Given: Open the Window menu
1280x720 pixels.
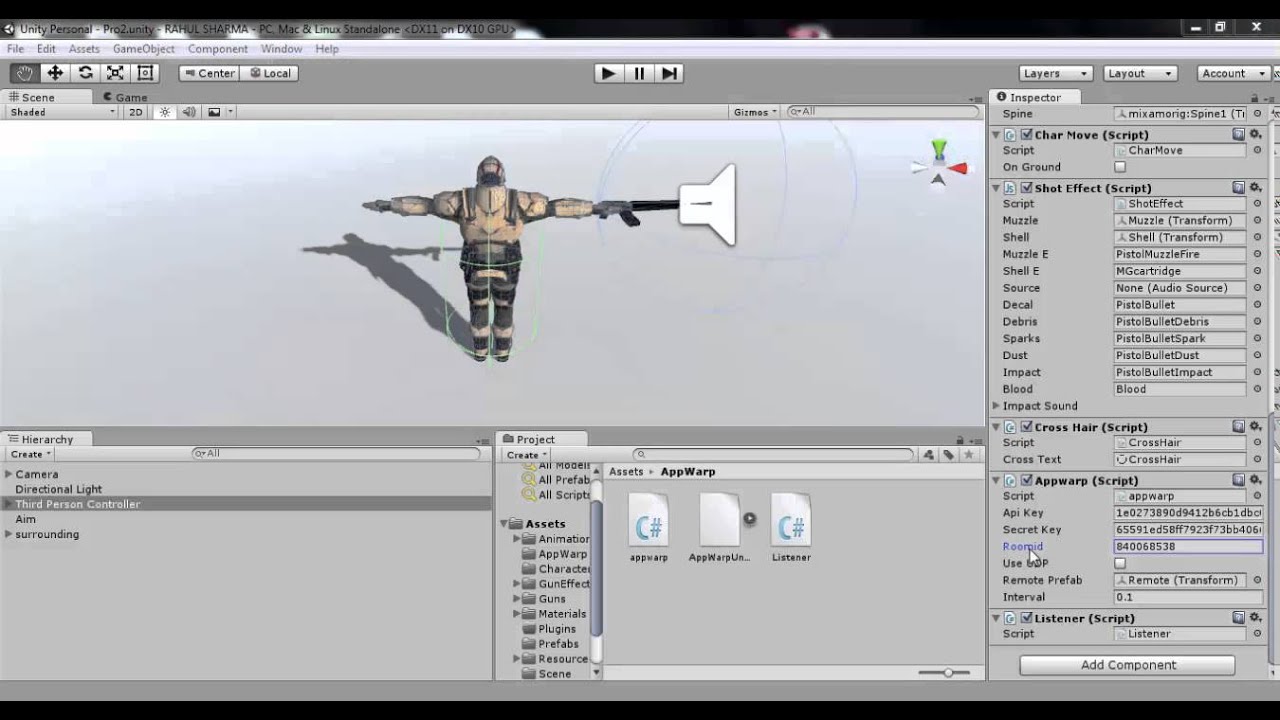Looking at the screenshot, I should (x=281, y=48).
